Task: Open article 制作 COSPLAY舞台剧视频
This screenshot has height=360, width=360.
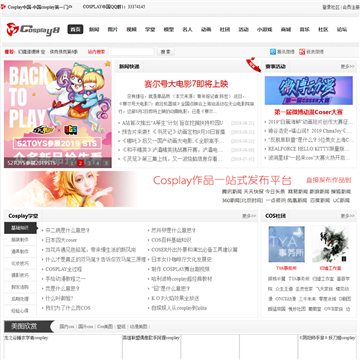Action: (x=180, y=269)
